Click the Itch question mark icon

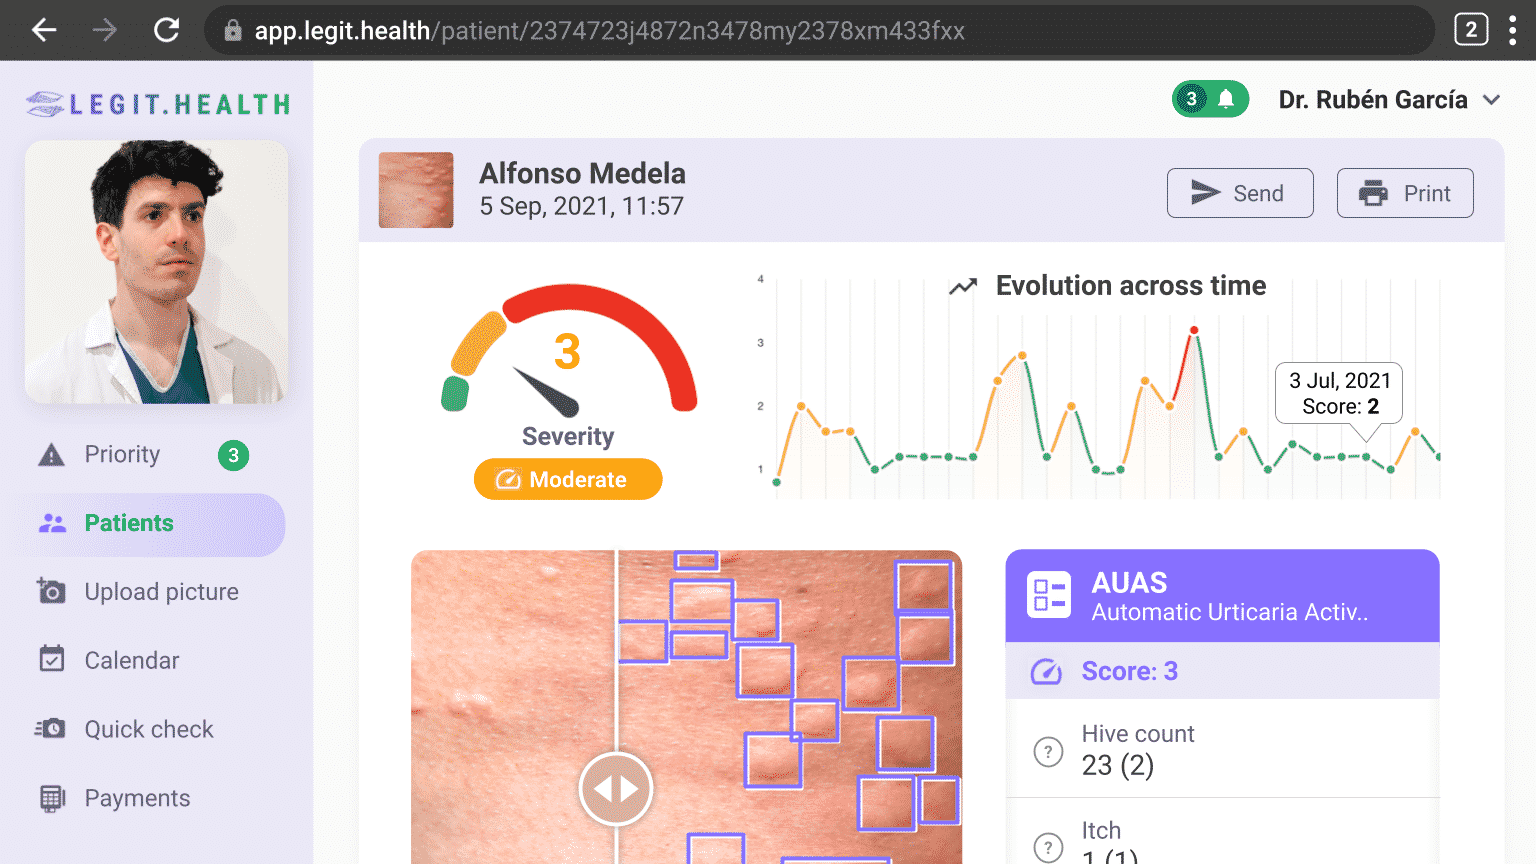pyautogui.click(x=1048, y=847)
